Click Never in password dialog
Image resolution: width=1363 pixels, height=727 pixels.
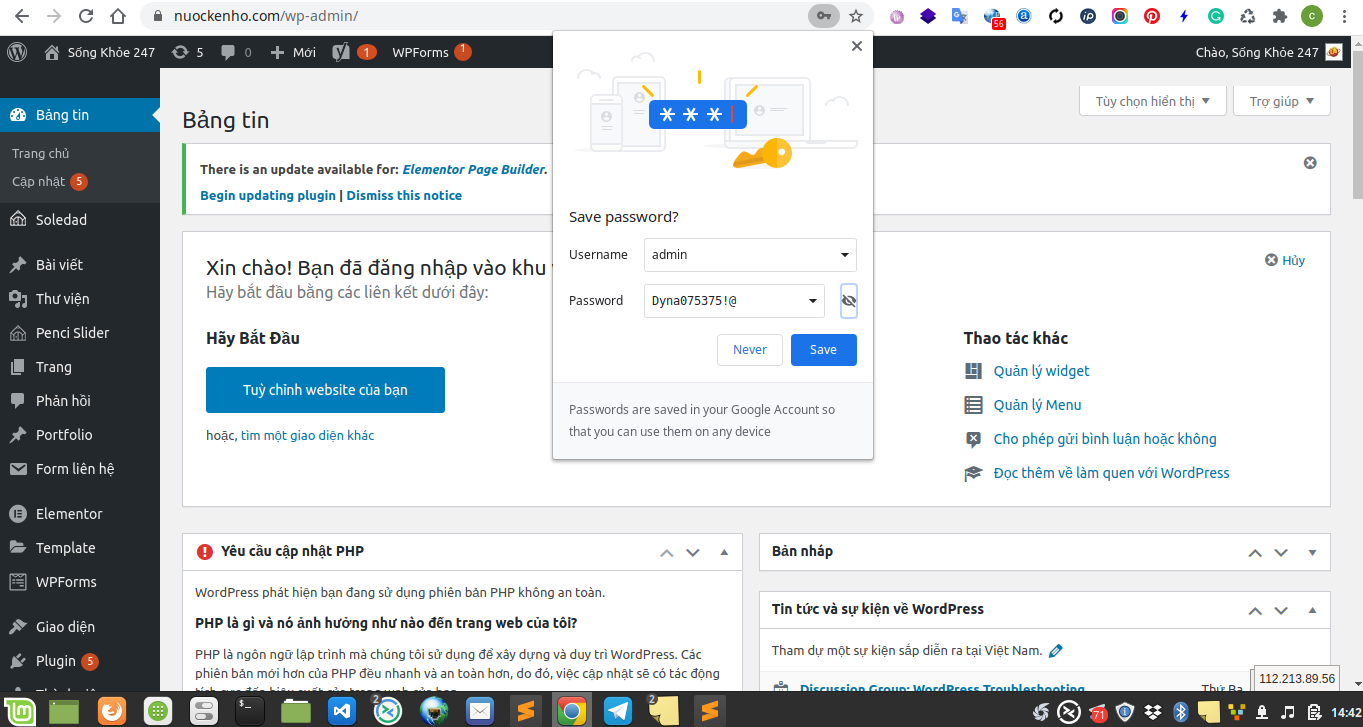750,350
